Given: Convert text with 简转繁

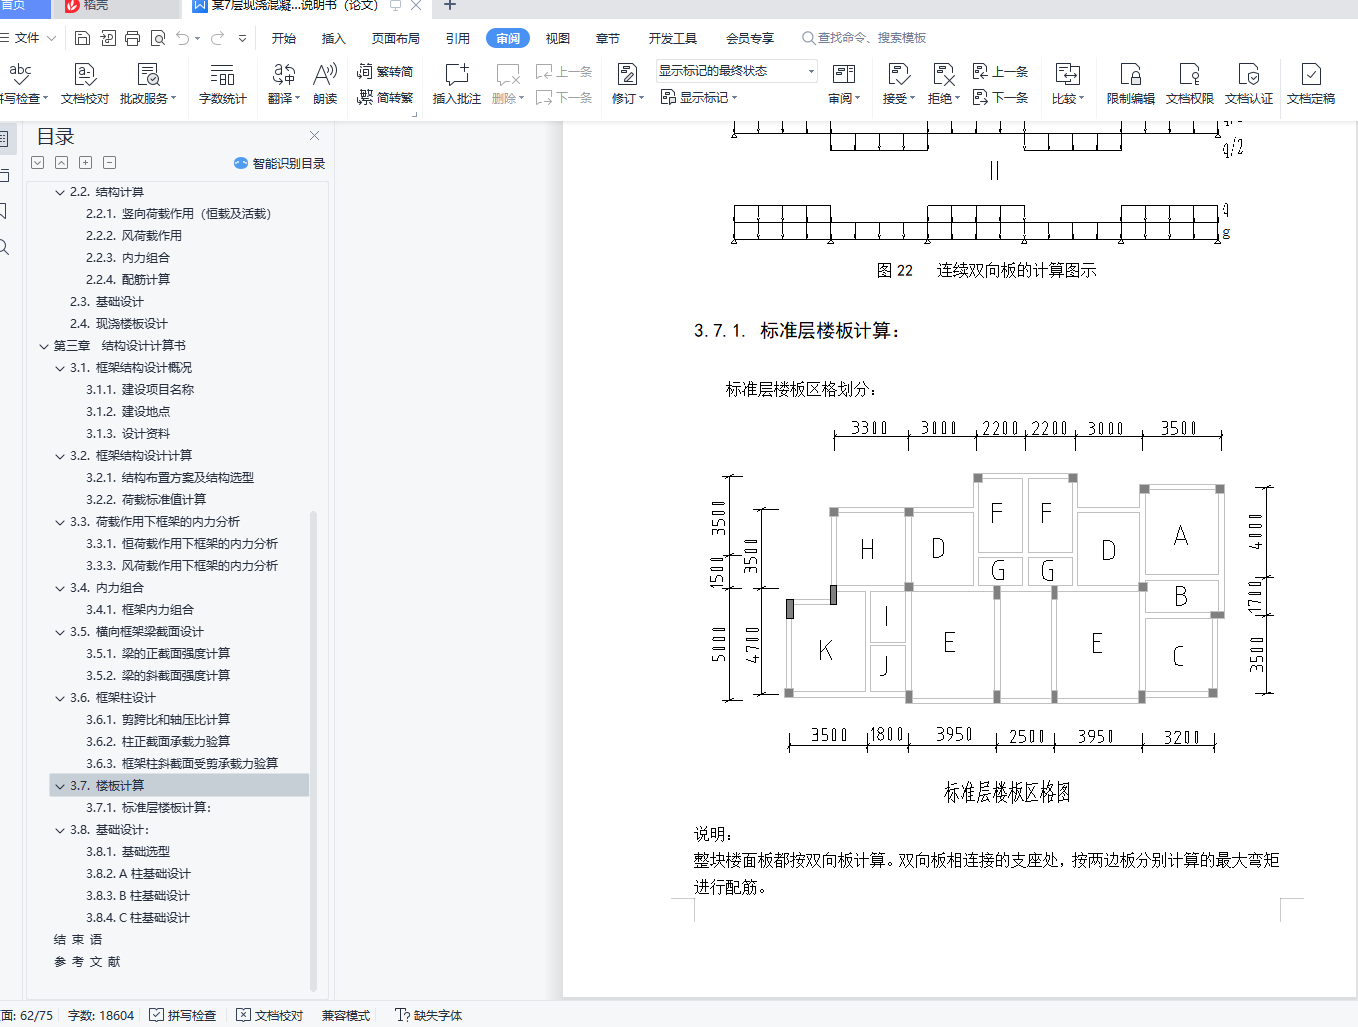Looking at the screenshot, I should 385,97.
